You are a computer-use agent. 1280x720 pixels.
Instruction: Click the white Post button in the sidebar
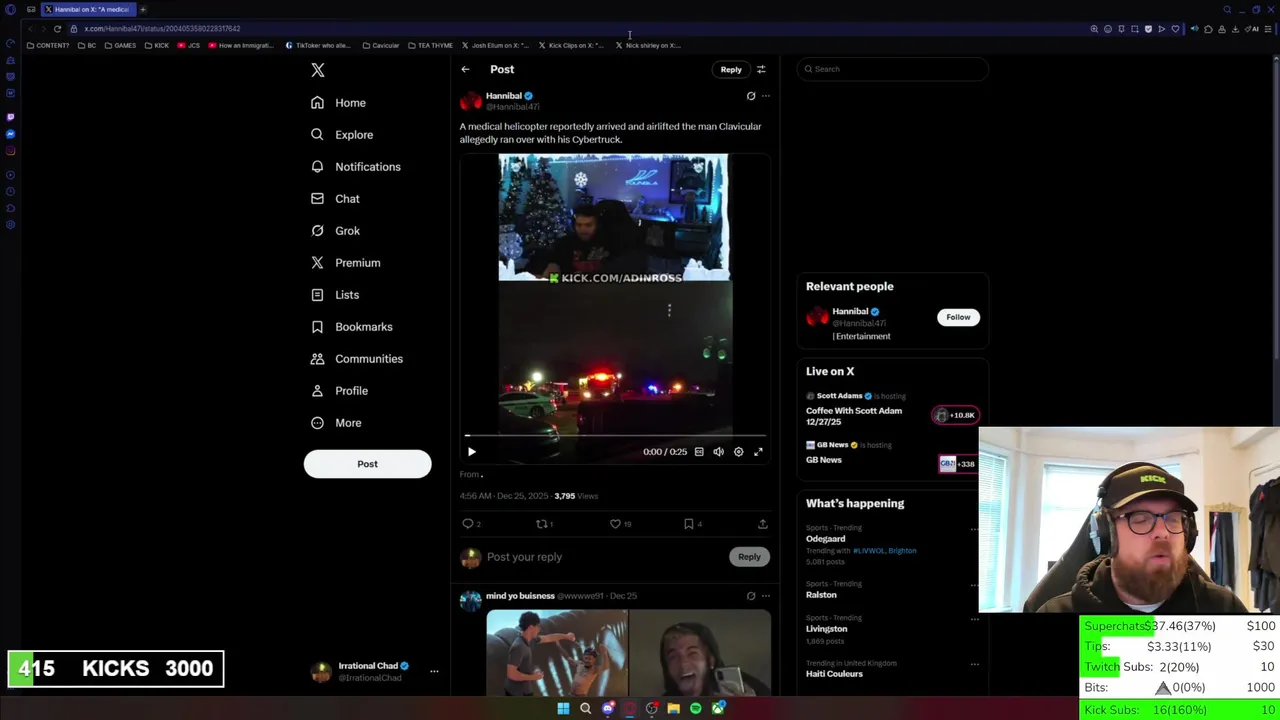[x=367, y=464]
